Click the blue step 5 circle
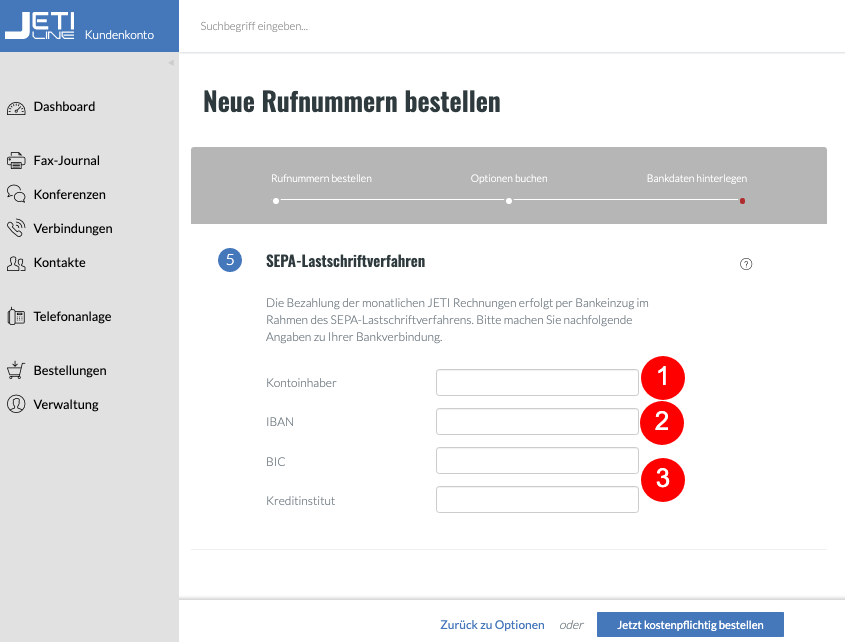Image resolution: width=845 pixels, height=642 pixels. 230,260
